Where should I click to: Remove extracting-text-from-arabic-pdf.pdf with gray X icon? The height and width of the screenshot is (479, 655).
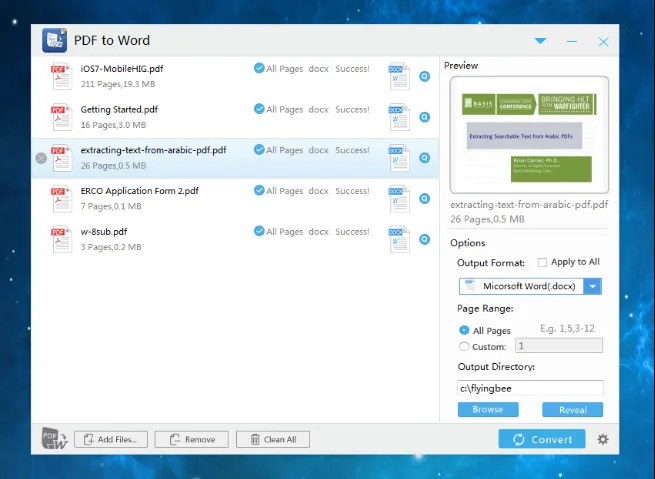coord(41,158)
